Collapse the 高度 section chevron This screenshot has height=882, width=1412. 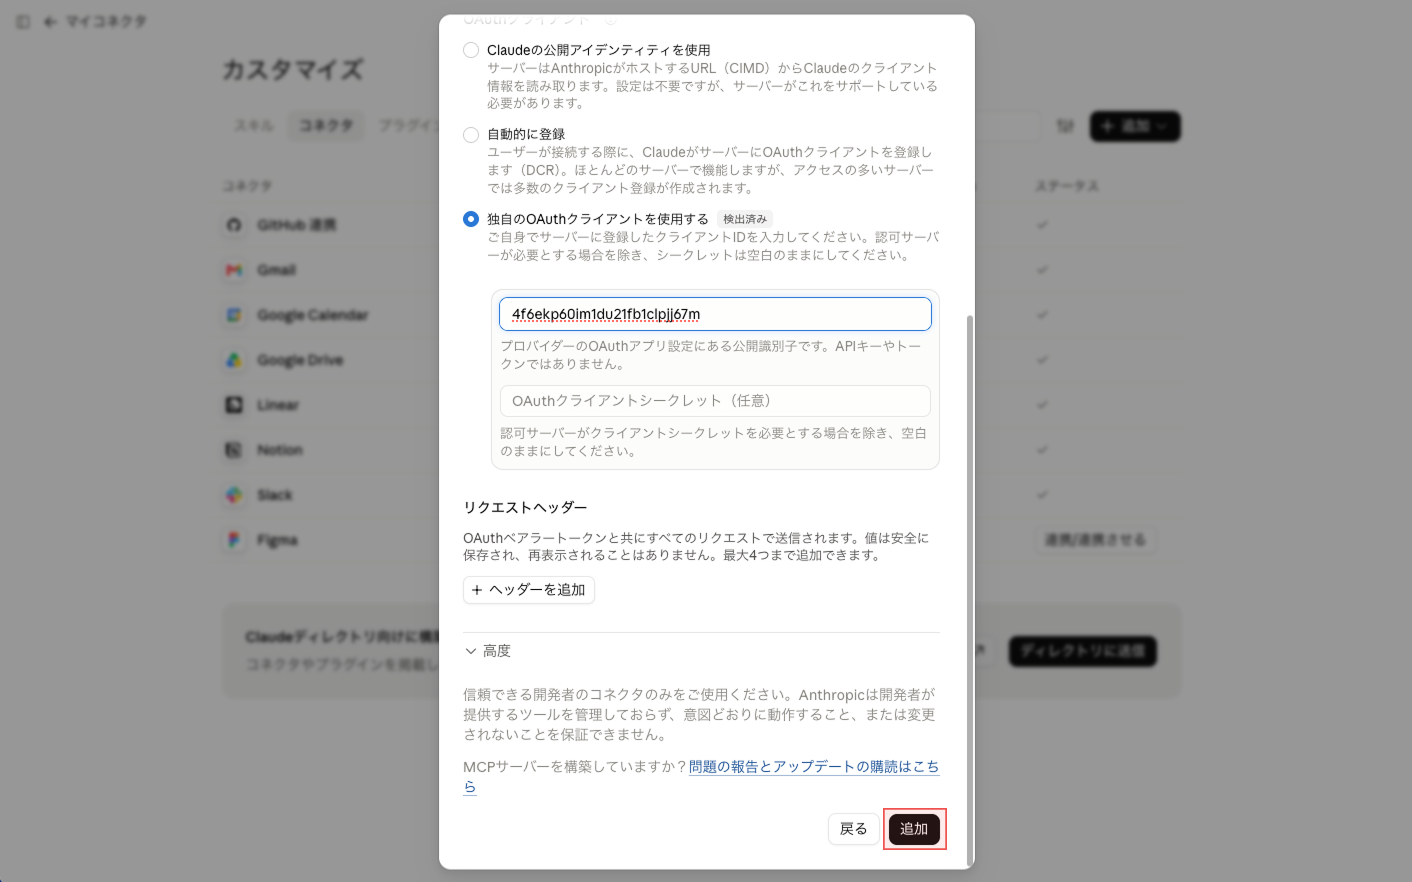pos(471,651)
